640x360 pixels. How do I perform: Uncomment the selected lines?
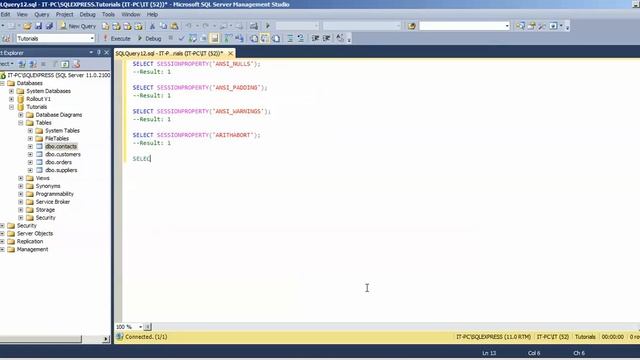[301, 38]
